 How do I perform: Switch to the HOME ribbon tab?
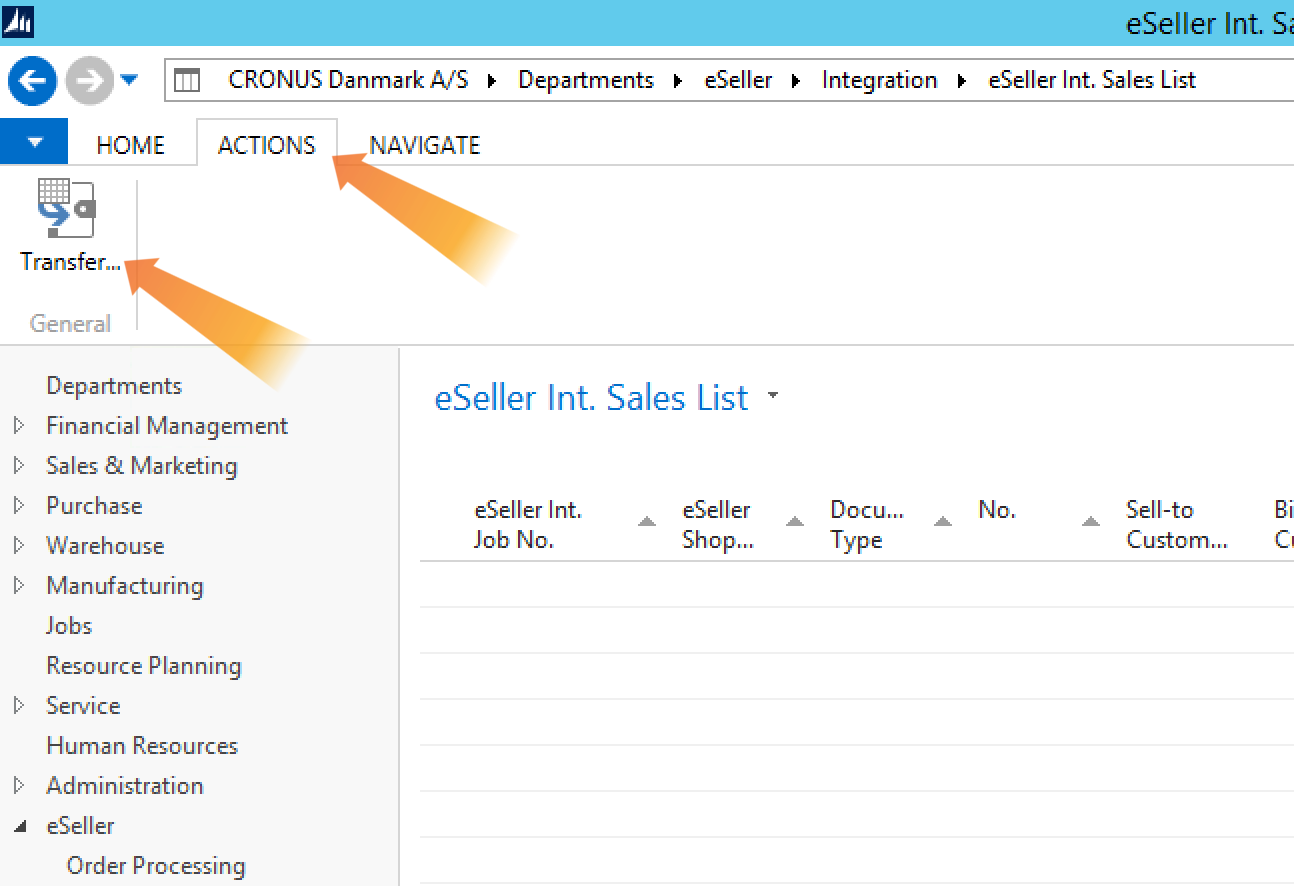point(131,145)
